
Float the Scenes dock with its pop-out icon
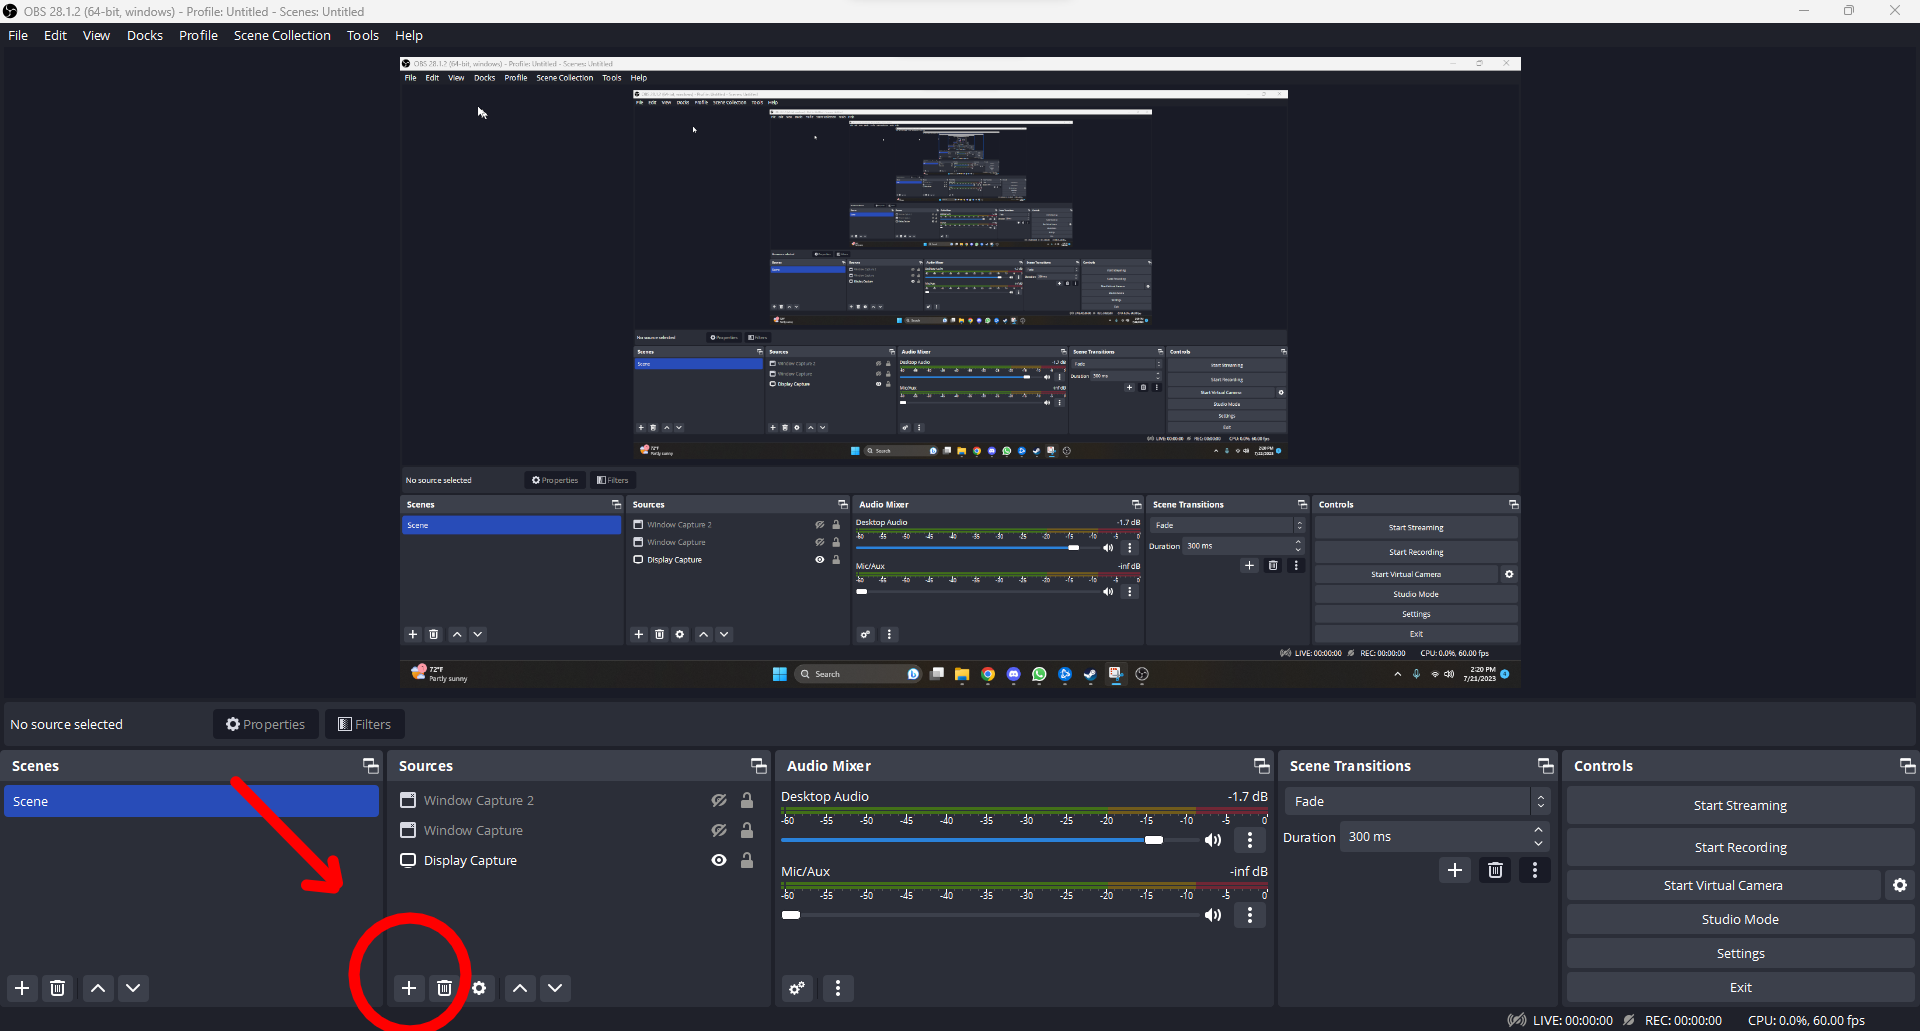click(x=371, y=766)
